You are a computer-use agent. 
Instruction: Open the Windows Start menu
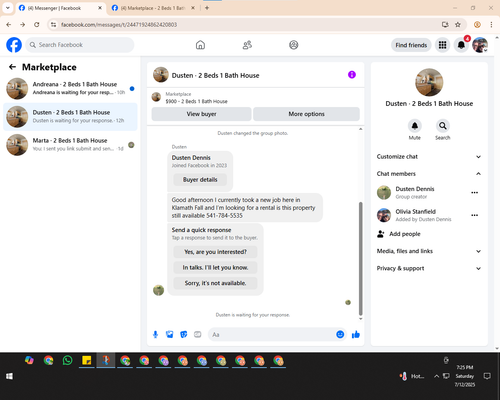point(9,376)
